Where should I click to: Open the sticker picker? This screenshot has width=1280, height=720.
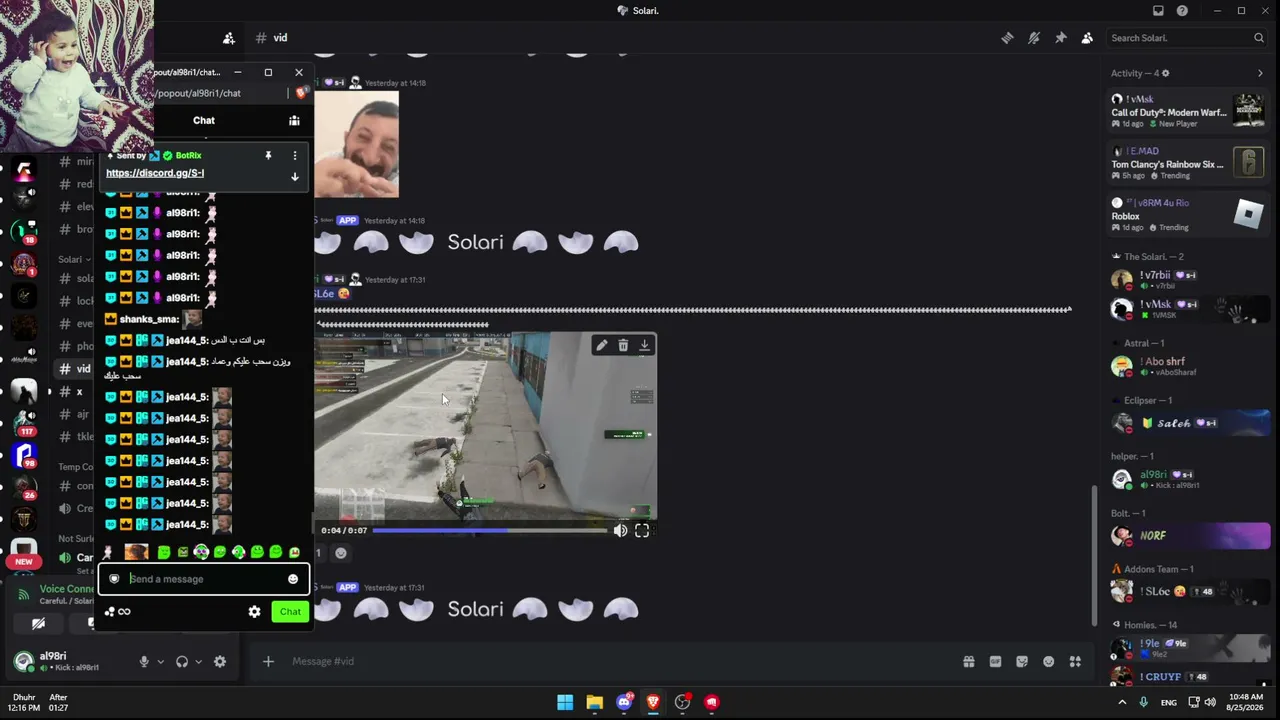[1022, 661]
